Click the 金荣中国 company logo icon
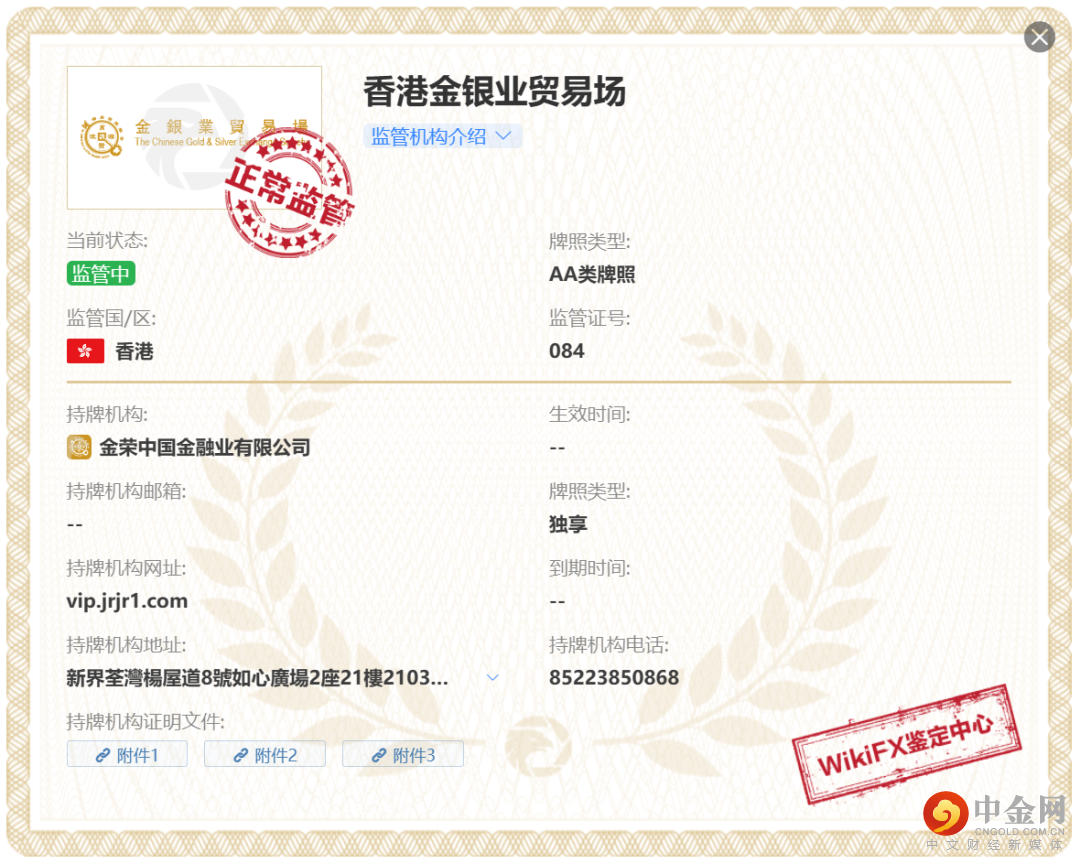Screen dimensions: 1080x863 (79, 447)
